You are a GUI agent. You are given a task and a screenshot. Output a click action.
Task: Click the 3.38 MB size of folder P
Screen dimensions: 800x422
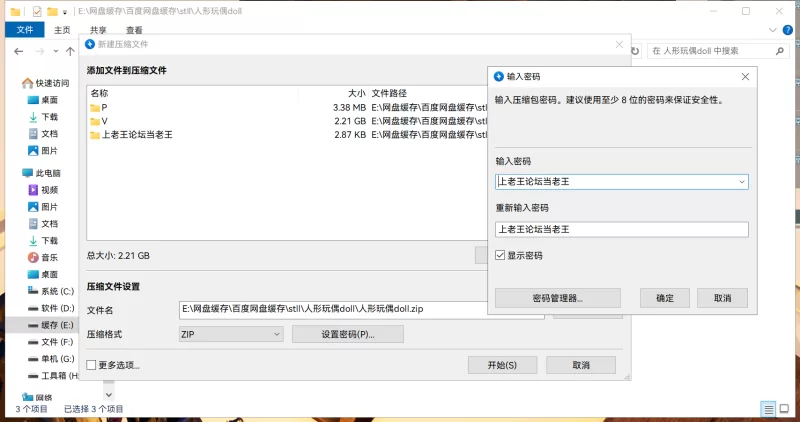[349, 108]
